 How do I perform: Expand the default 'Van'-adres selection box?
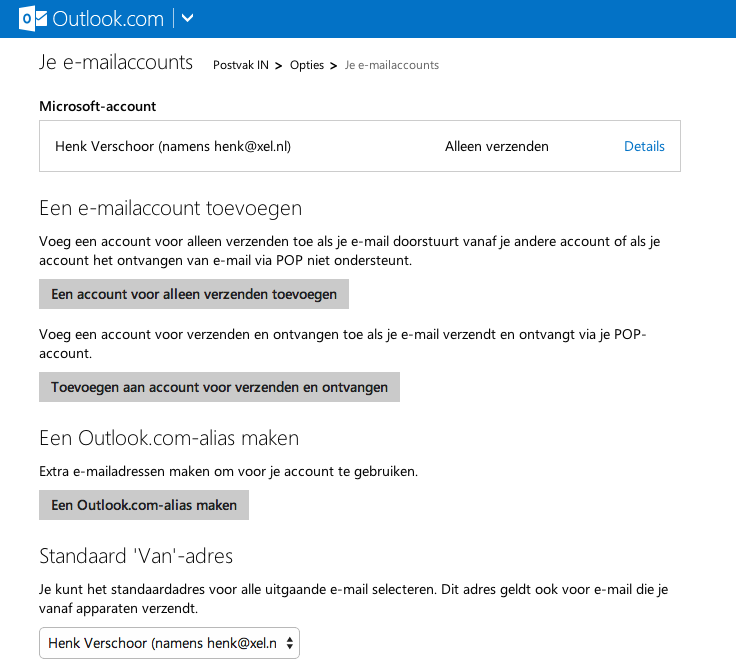pos(169,643)
